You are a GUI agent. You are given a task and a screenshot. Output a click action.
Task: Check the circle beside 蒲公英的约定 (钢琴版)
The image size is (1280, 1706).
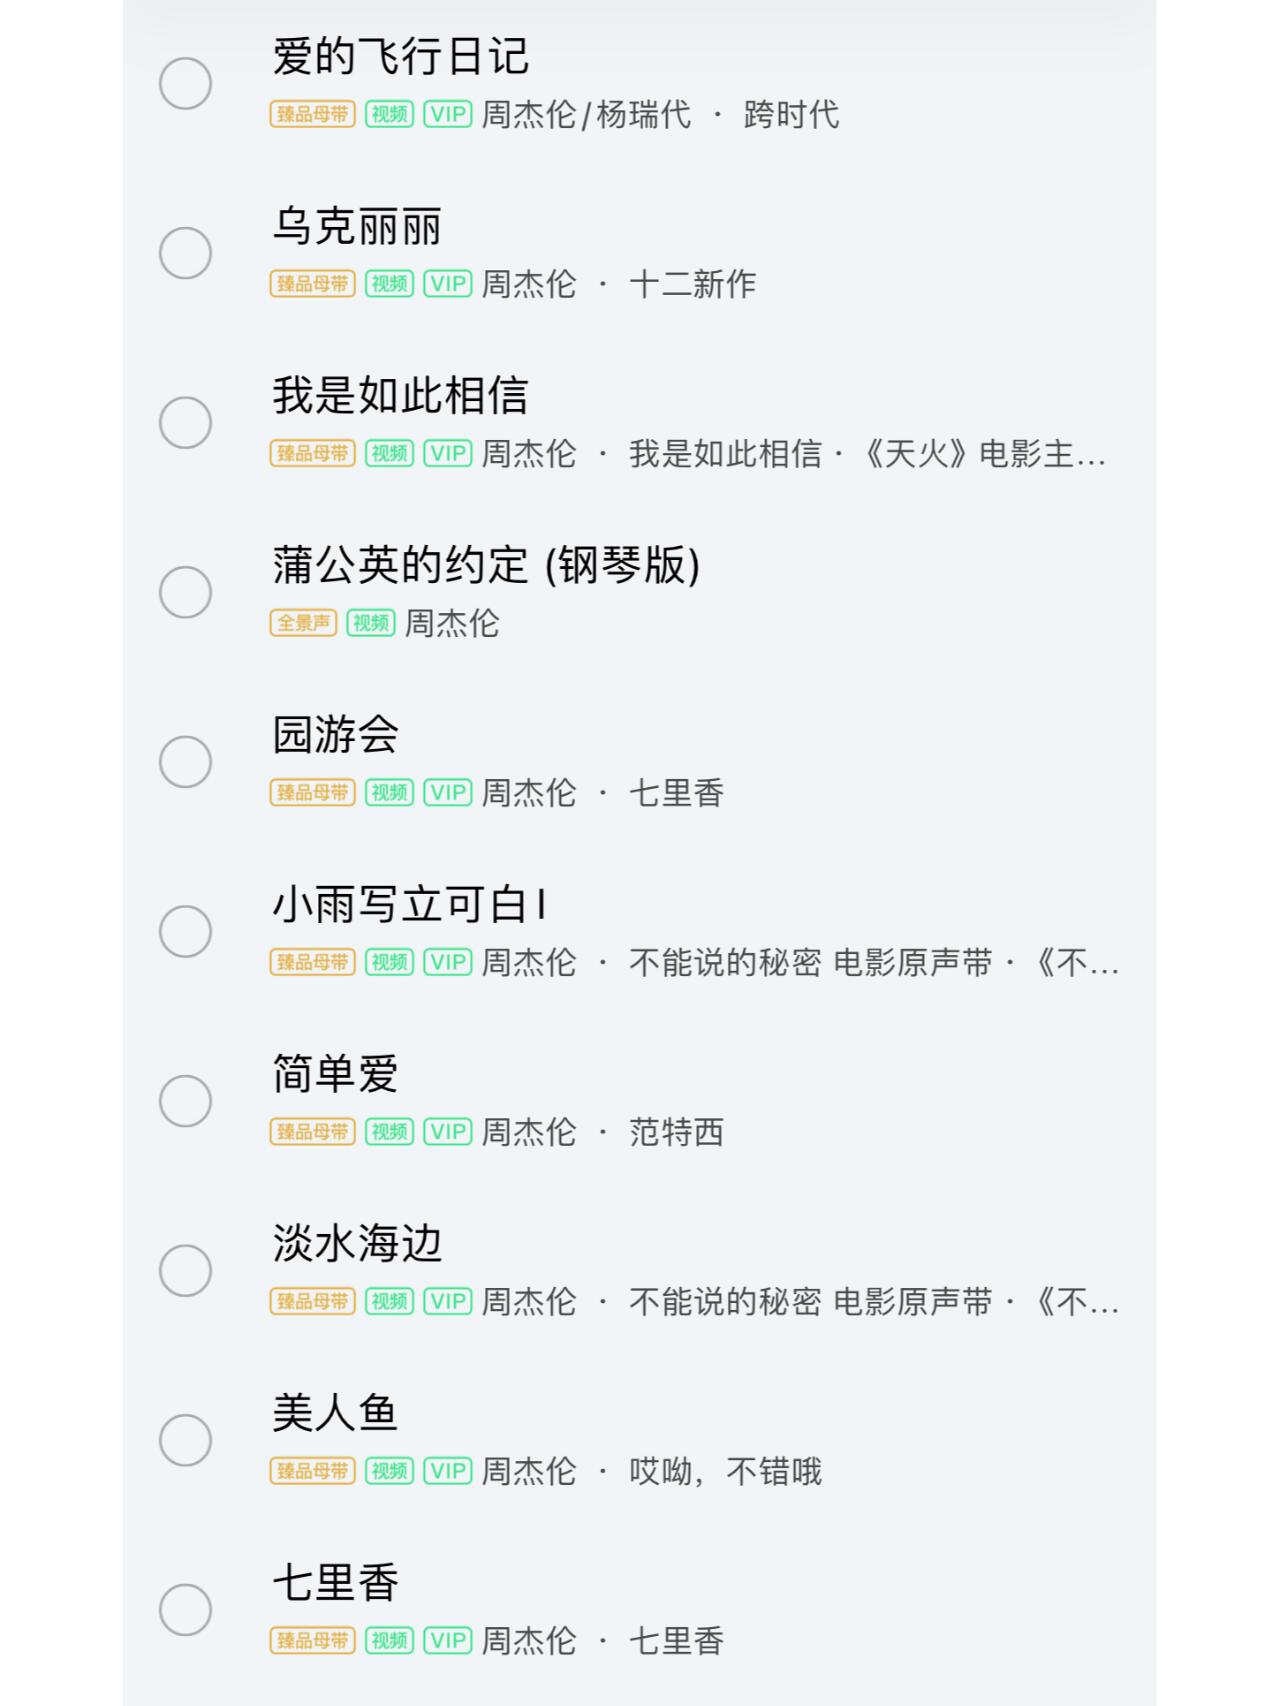coord(185,592)
